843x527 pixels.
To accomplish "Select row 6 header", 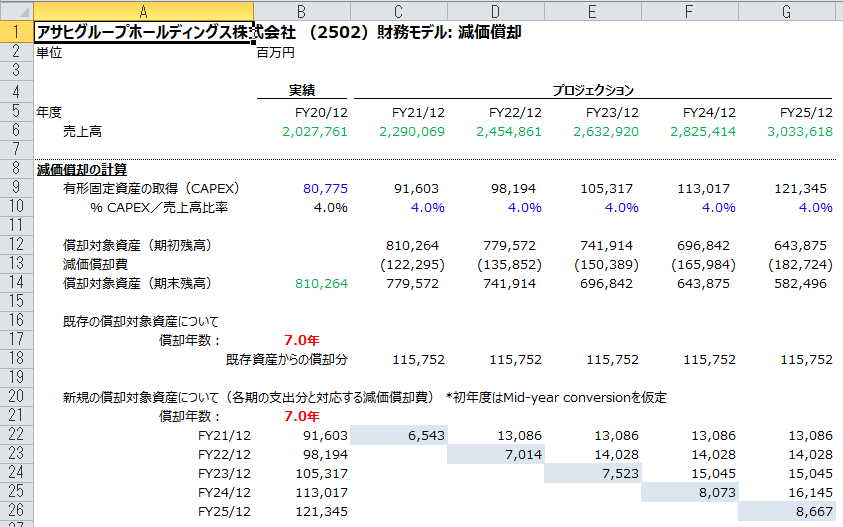I will tap(17, 130).
